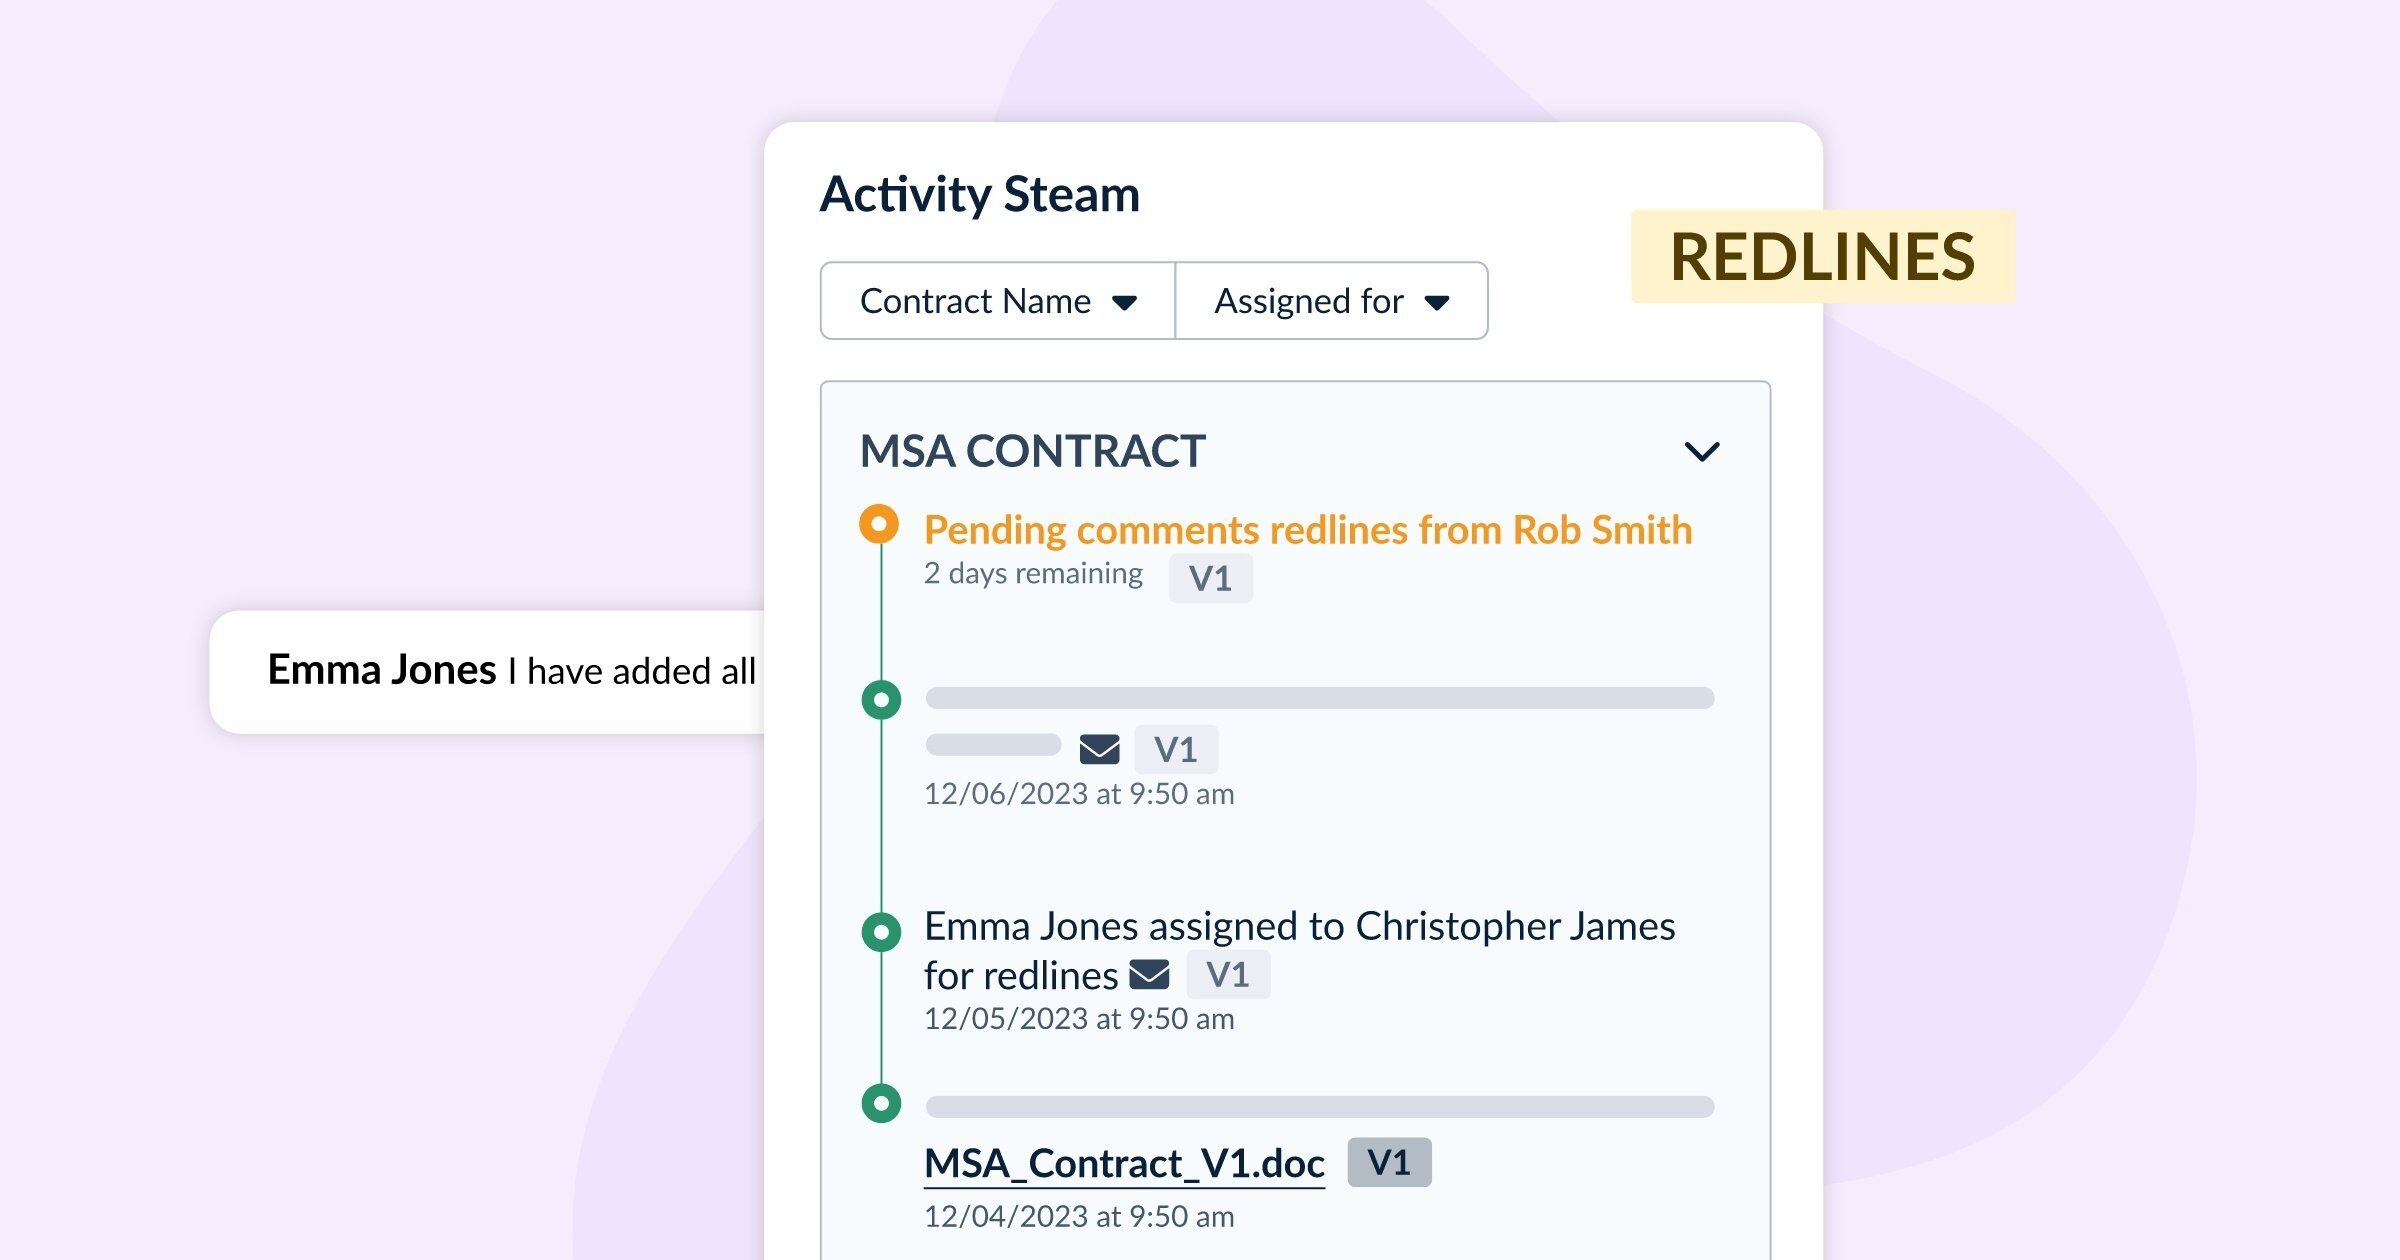Open the MSA_Contract_V1.doc document link

click(x=1123, y=1162)
